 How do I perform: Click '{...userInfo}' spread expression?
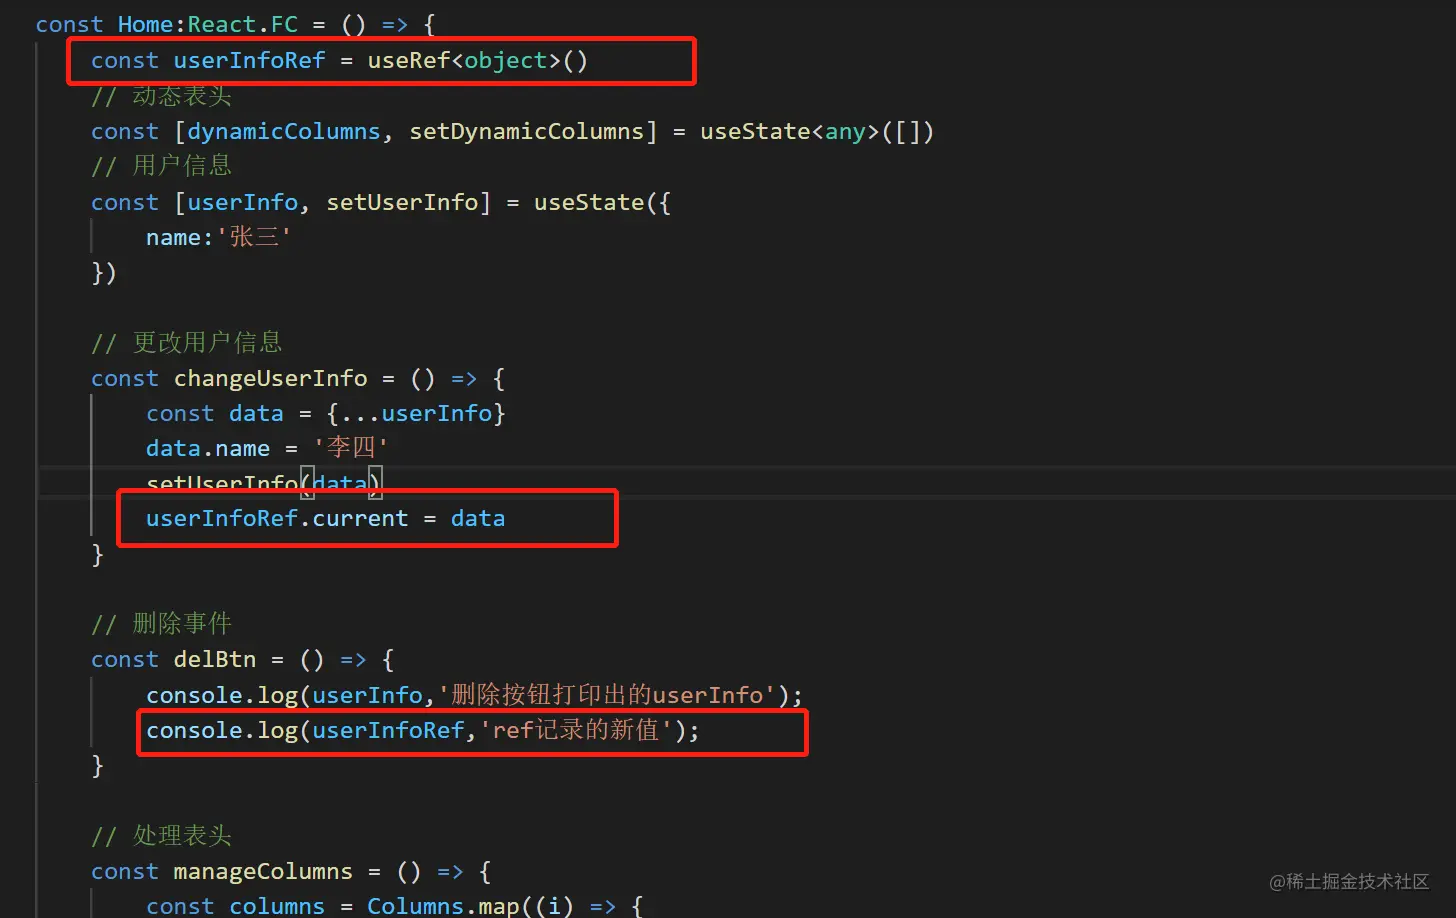[x=416, y=413]
